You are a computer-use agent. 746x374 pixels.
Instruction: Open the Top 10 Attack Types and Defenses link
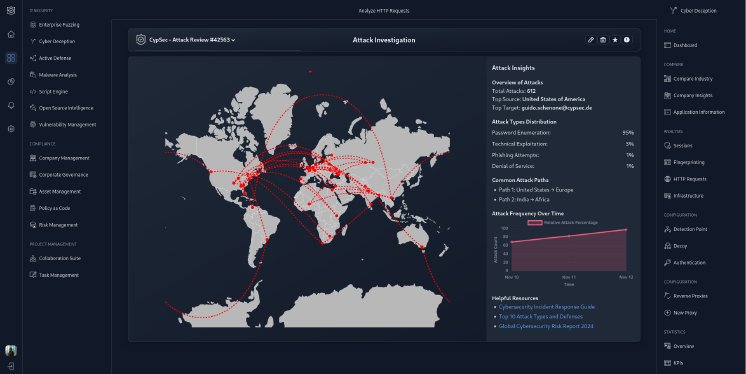coord(540,316)
